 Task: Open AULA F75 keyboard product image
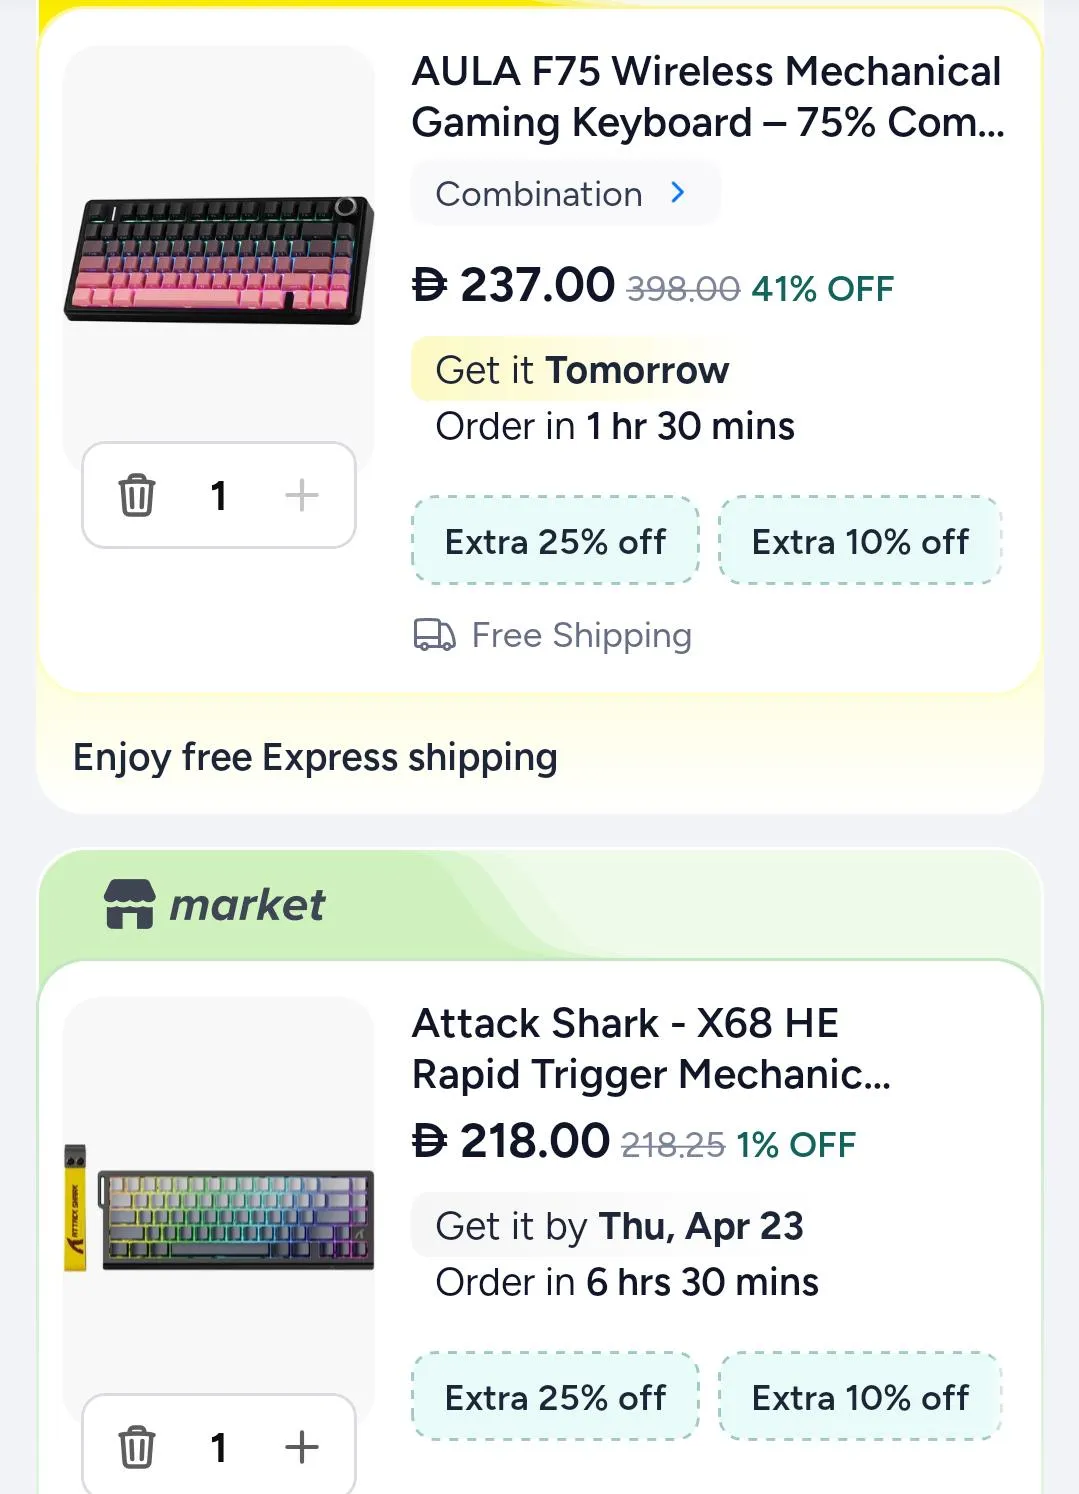click(x=219, y=259)
